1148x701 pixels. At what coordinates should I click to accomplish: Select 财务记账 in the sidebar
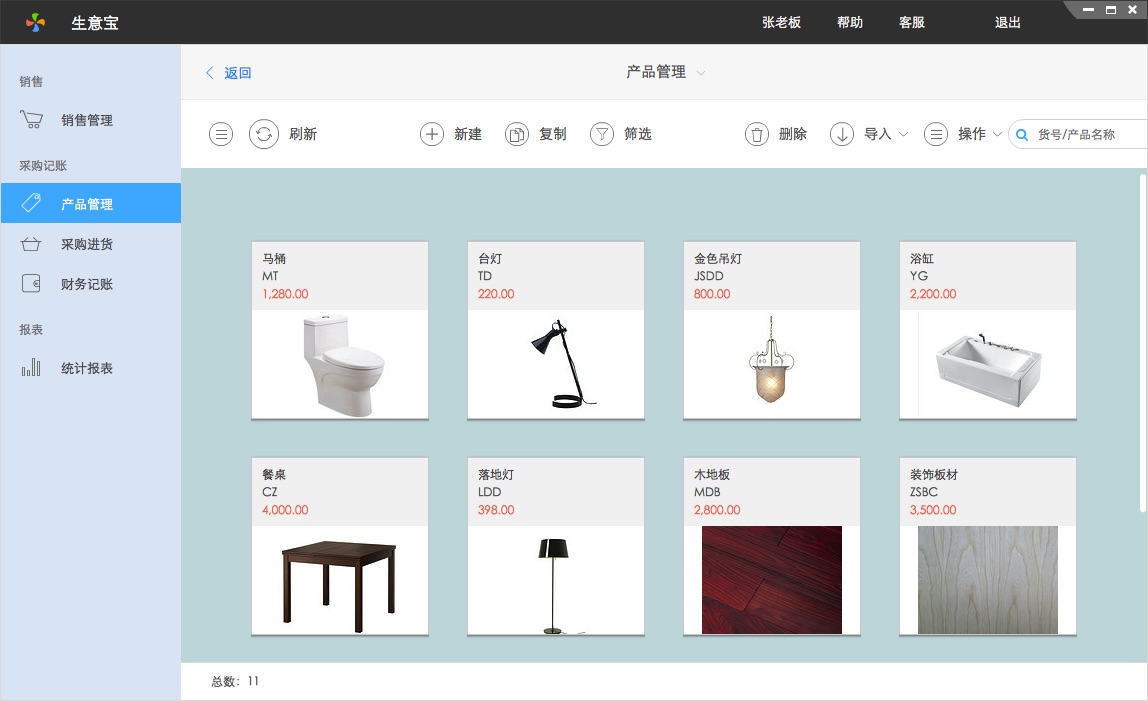pos(87,284)
